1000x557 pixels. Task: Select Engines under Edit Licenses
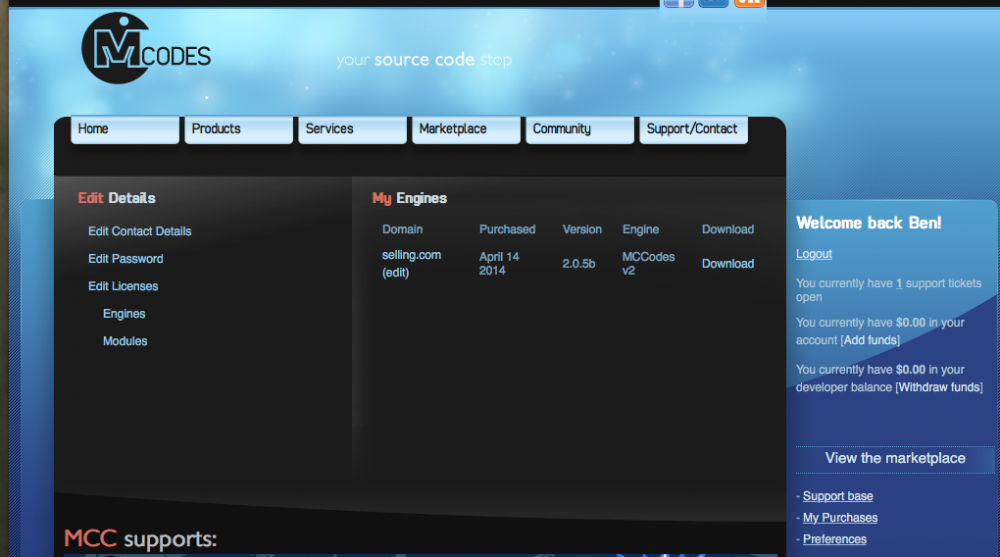click(124, 314)
